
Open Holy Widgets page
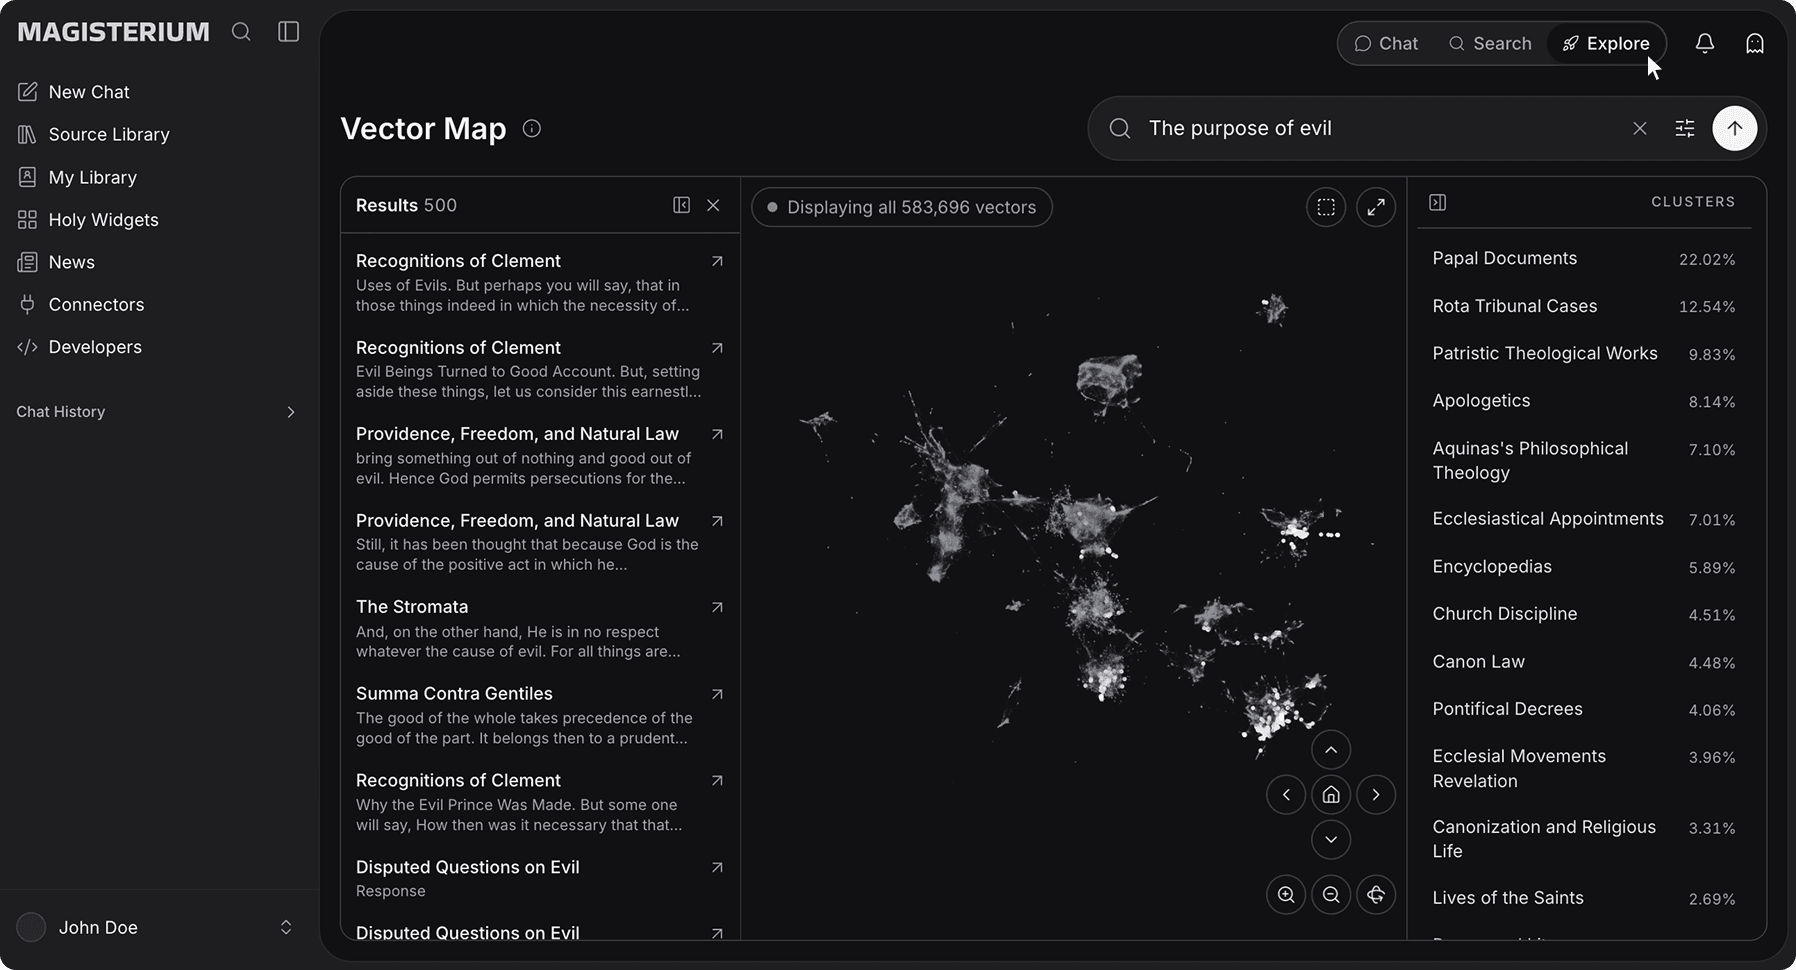tap(88, 219)
